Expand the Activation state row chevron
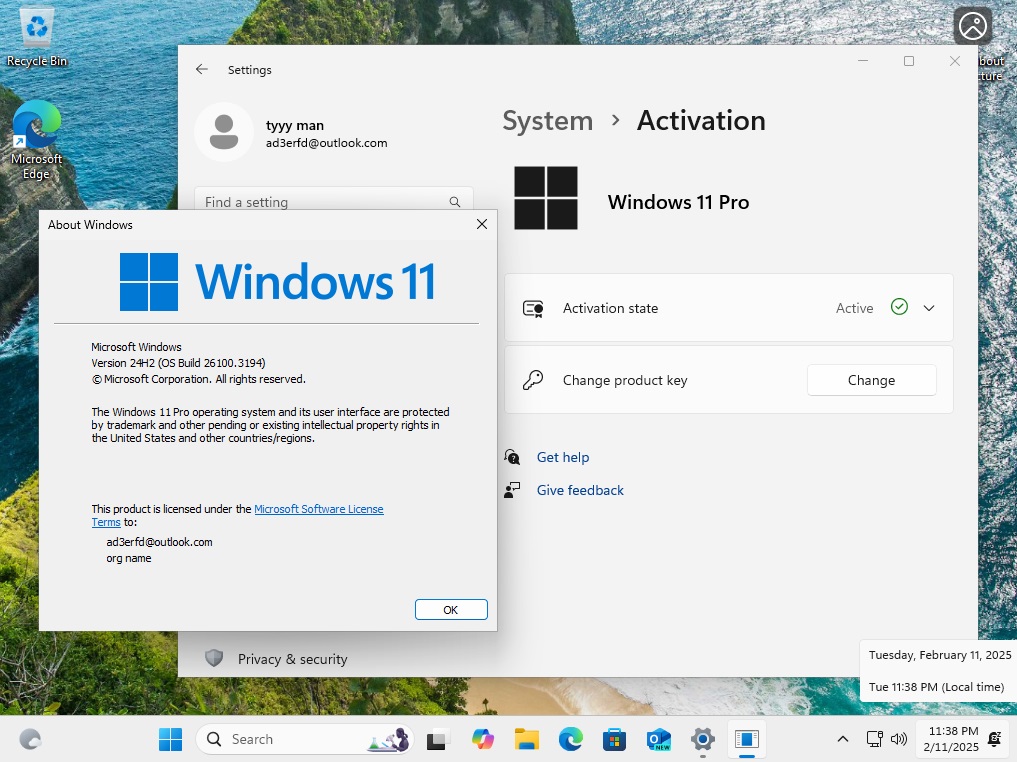This screenshot has width=1017, height=762. (x=929, y=309)
